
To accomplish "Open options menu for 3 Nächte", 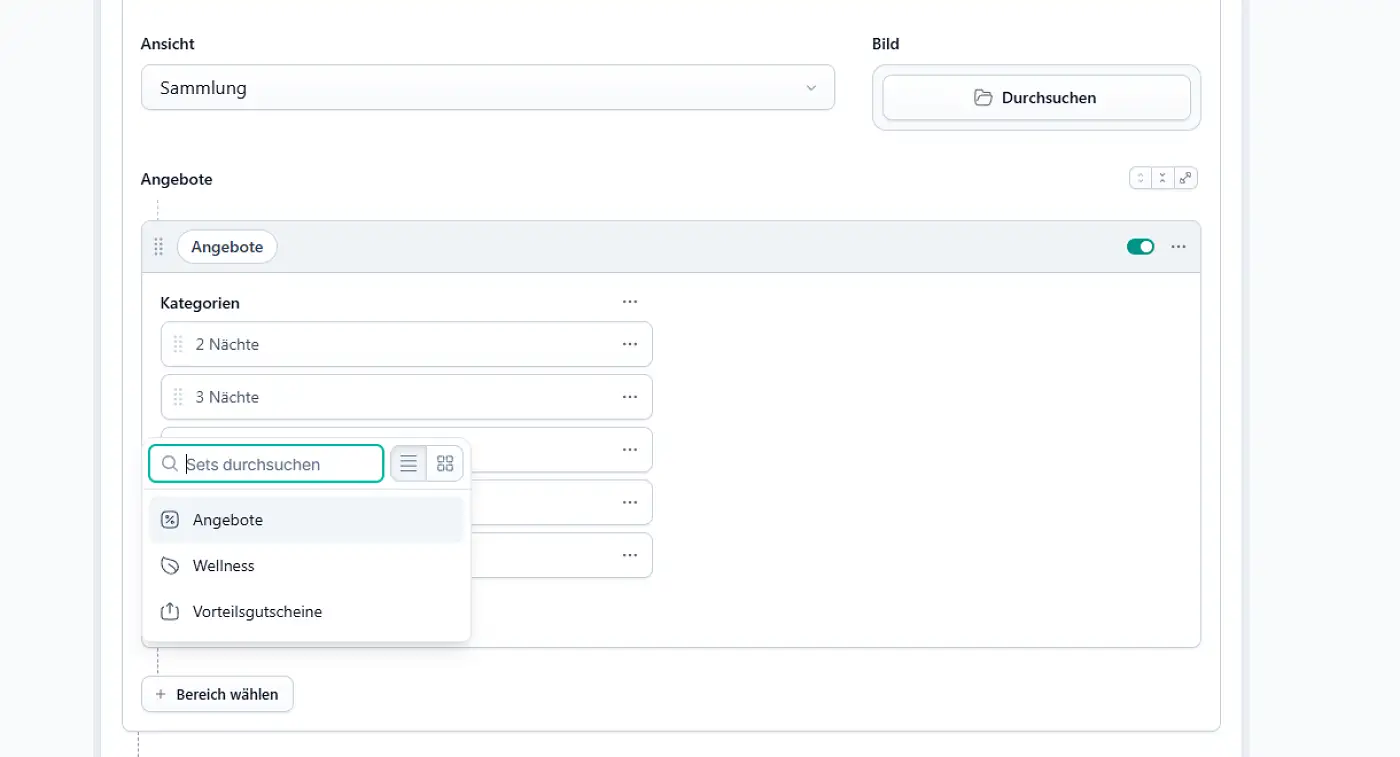I will (629, 397).
